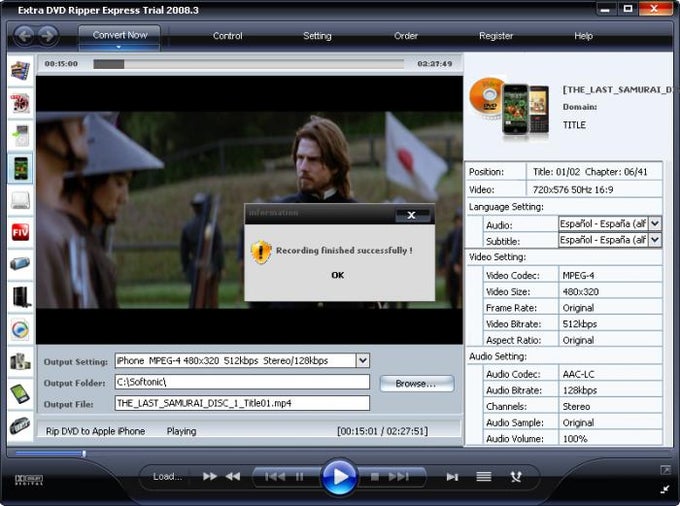Stop the video playback
Image resolution: width=680 pixels, height=506 pixels.
pos(375,477)
